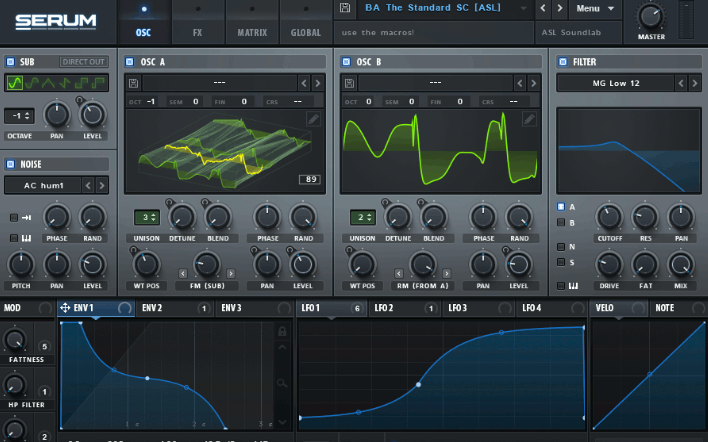Click DIRECT OUT button in SUB

click(x=83, y=62)
